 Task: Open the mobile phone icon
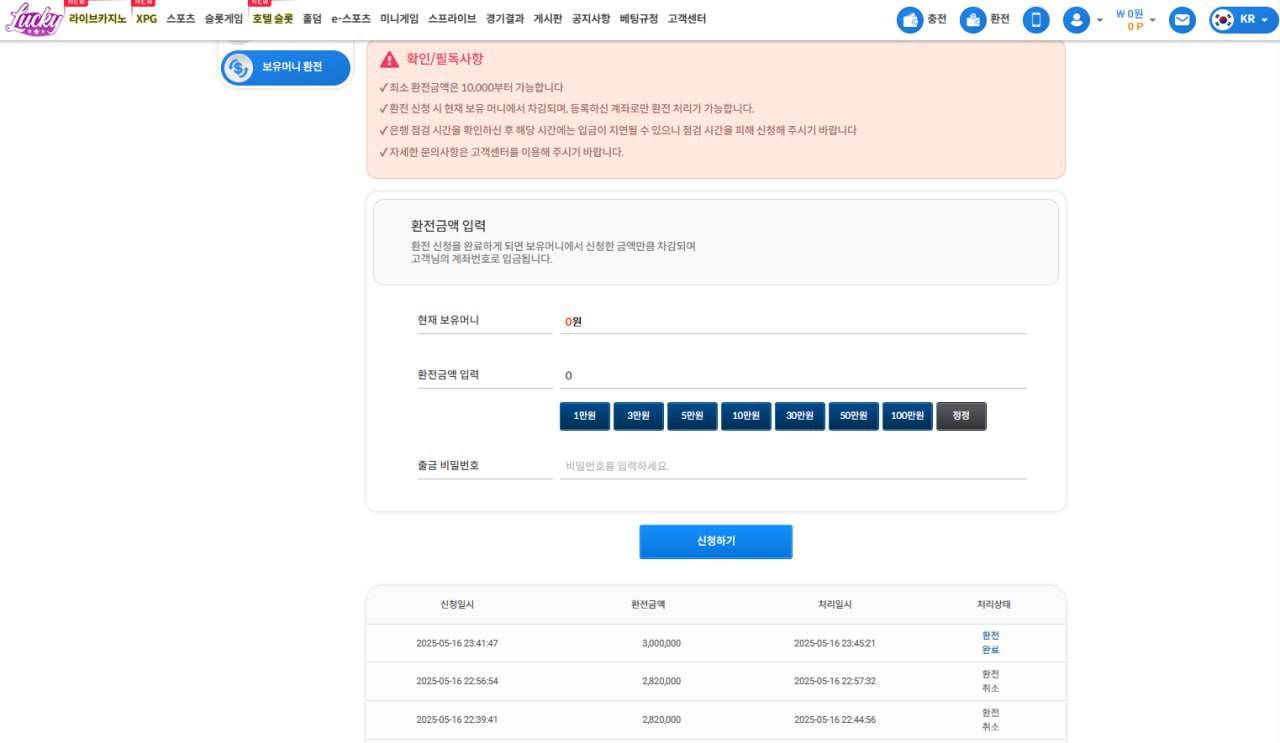pyautogui.click(x=1036, y=20)
